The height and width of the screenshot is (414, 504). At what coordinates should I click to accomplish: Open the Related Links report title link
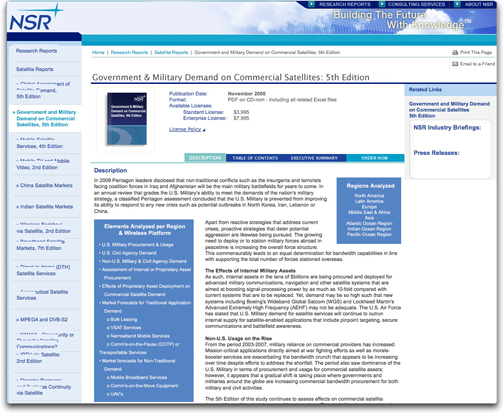pos(449,110)
